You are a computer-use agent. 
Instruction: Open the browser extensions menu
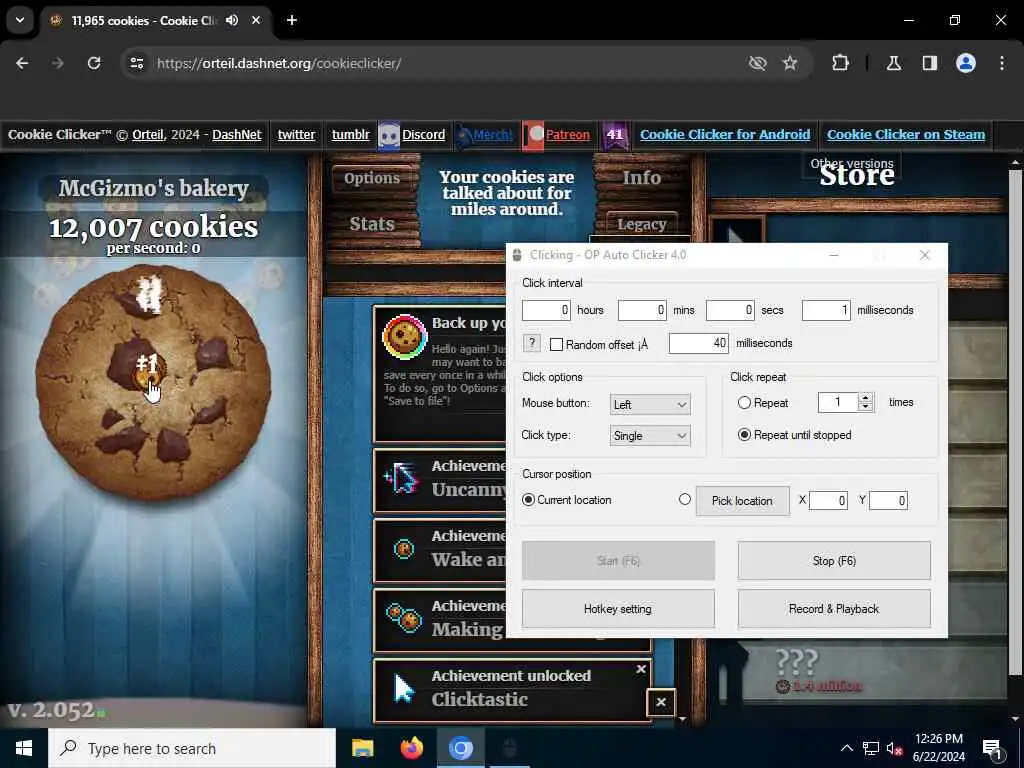[x=840, y=63]
